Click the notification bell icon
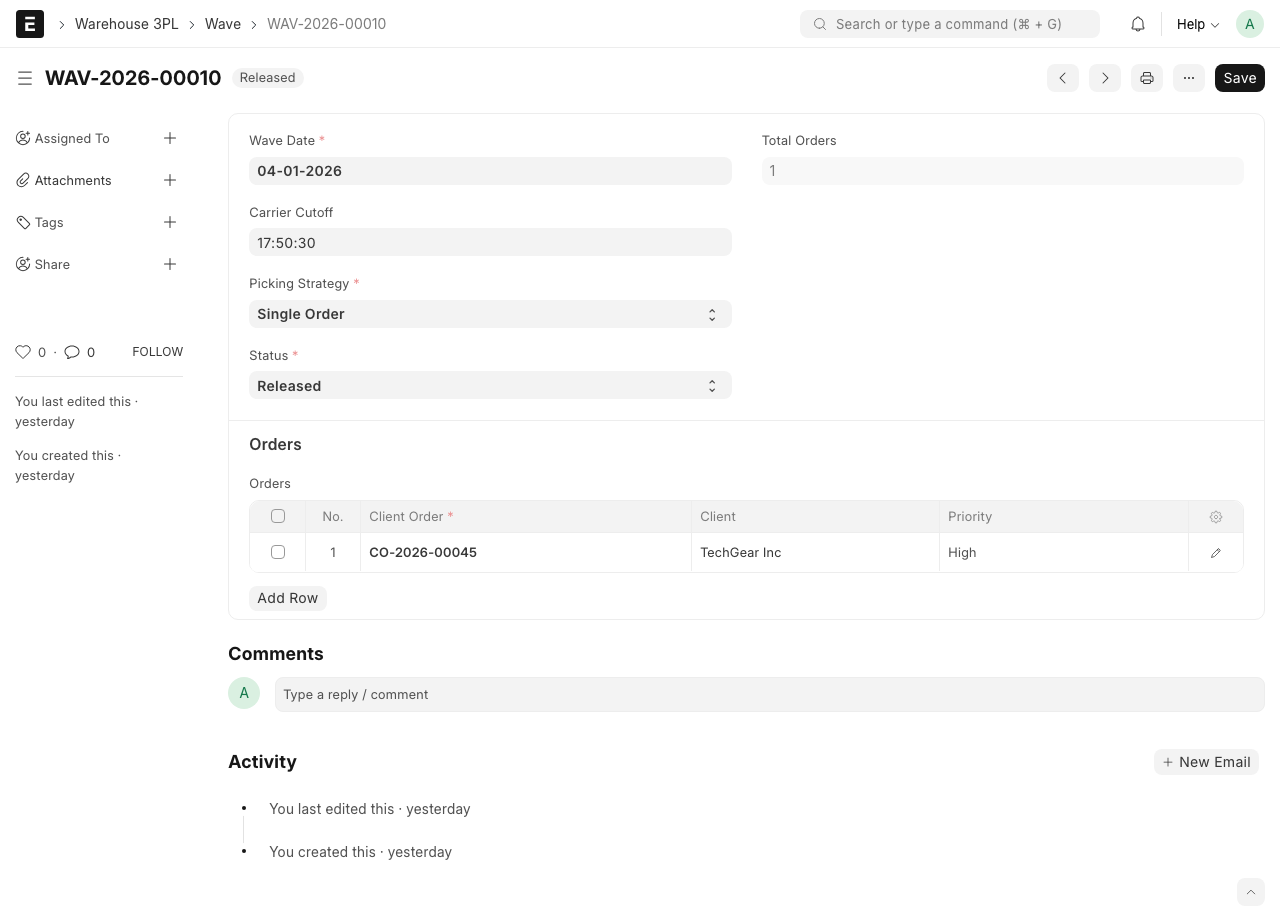The width and height of the screenshot is (1280, 906). [x=1138, y=24]
